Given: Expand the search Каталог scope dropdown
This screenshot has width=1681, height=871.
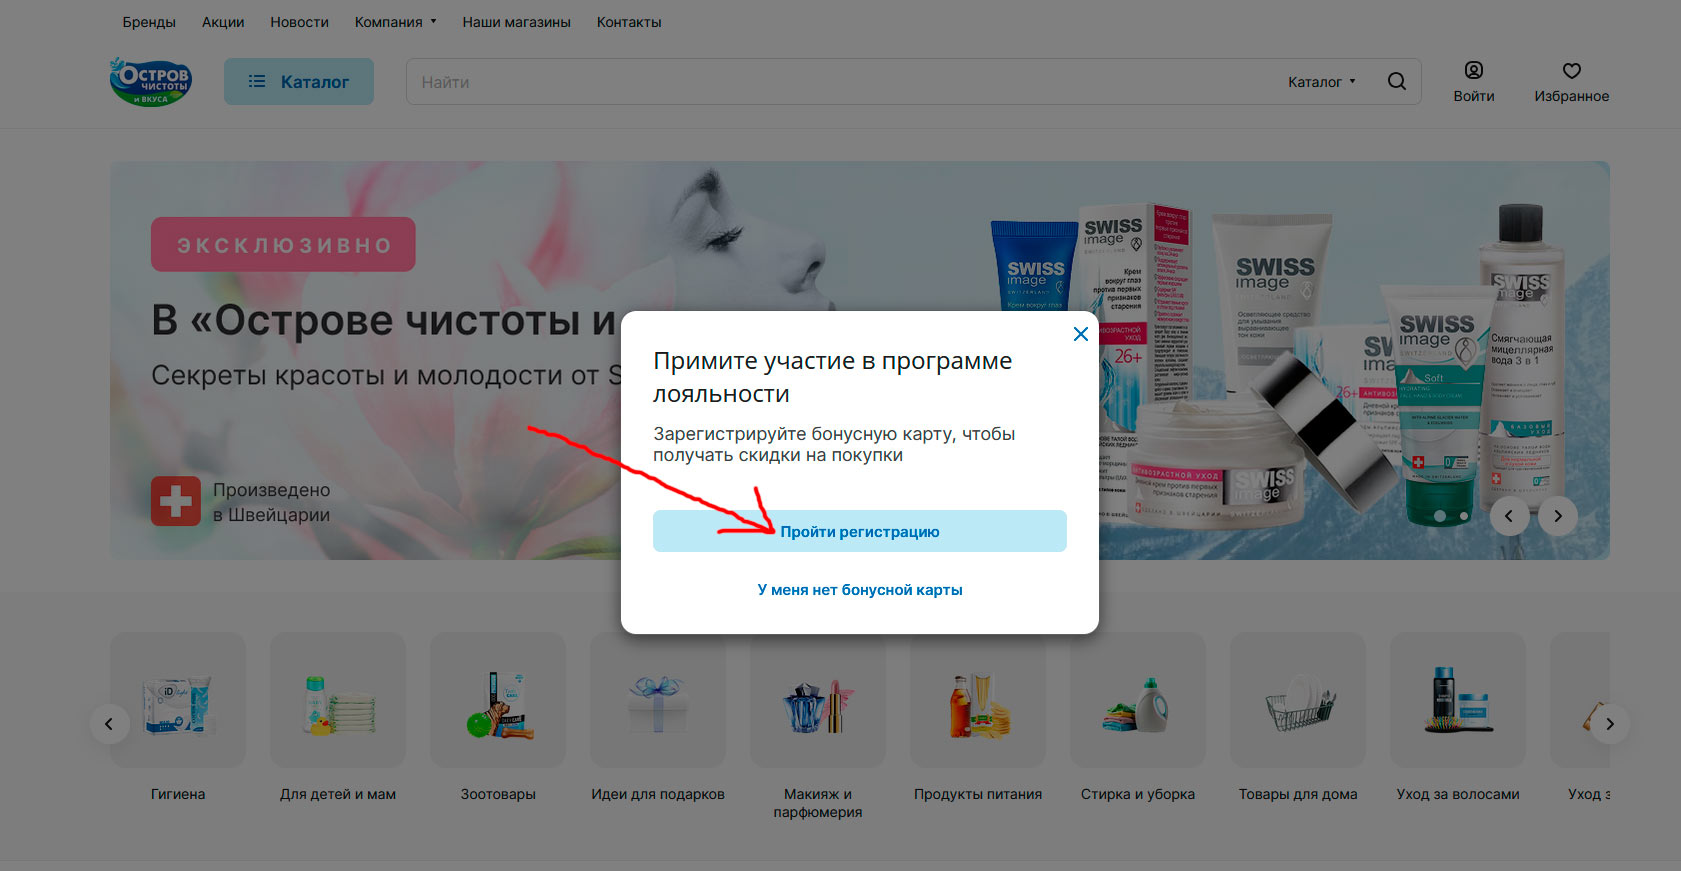Looking at the screenshot, I should click(1322, 82).
